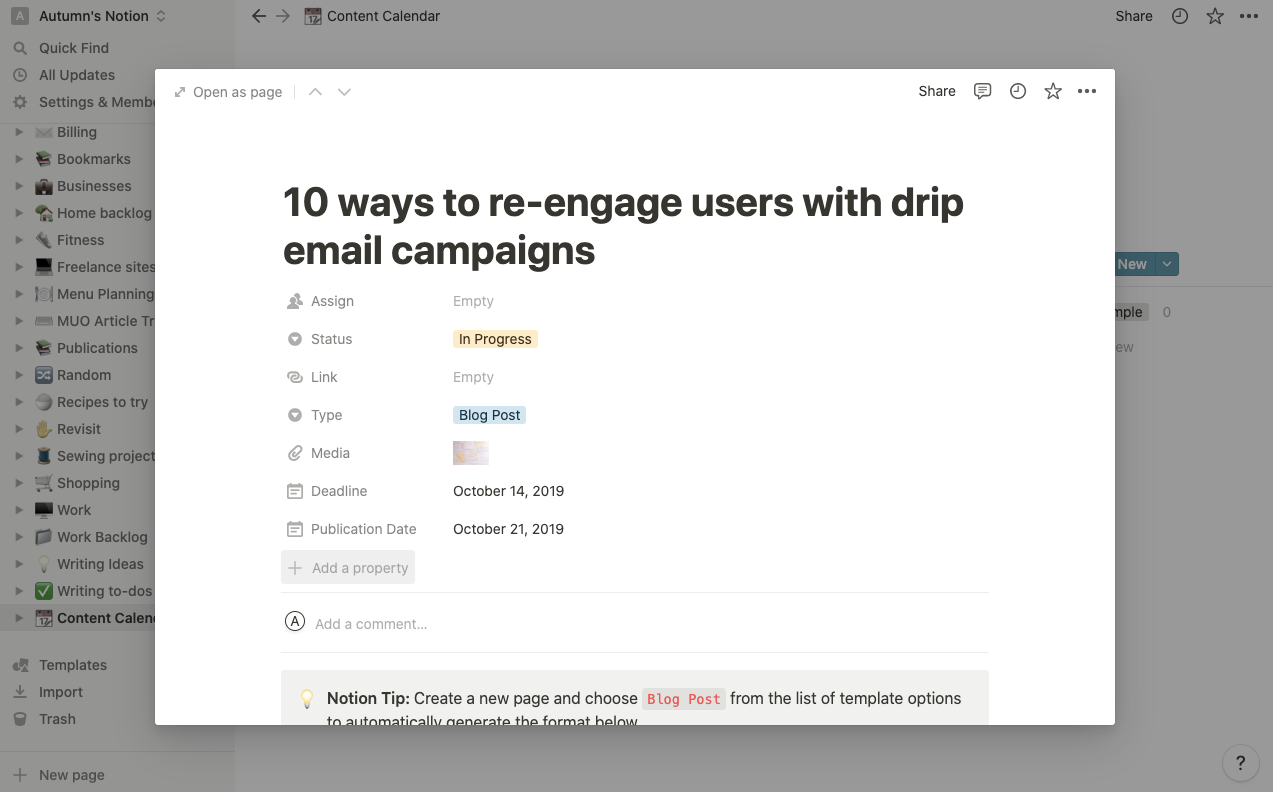The height and width of the screenshot is (792, 1273).
Task: Click the page title heading text
Action: click(623, 226)
